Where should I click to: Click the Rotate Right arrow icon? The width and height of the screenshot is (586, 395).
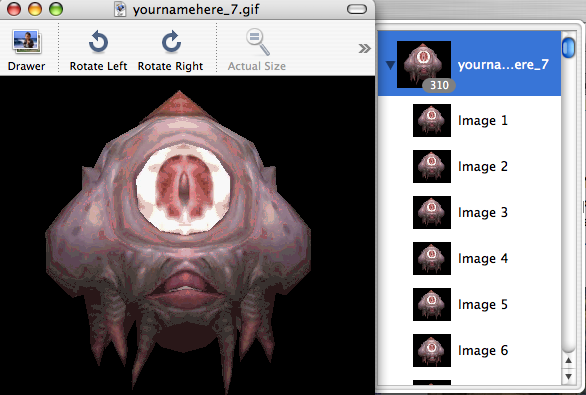tap(171, 41)
